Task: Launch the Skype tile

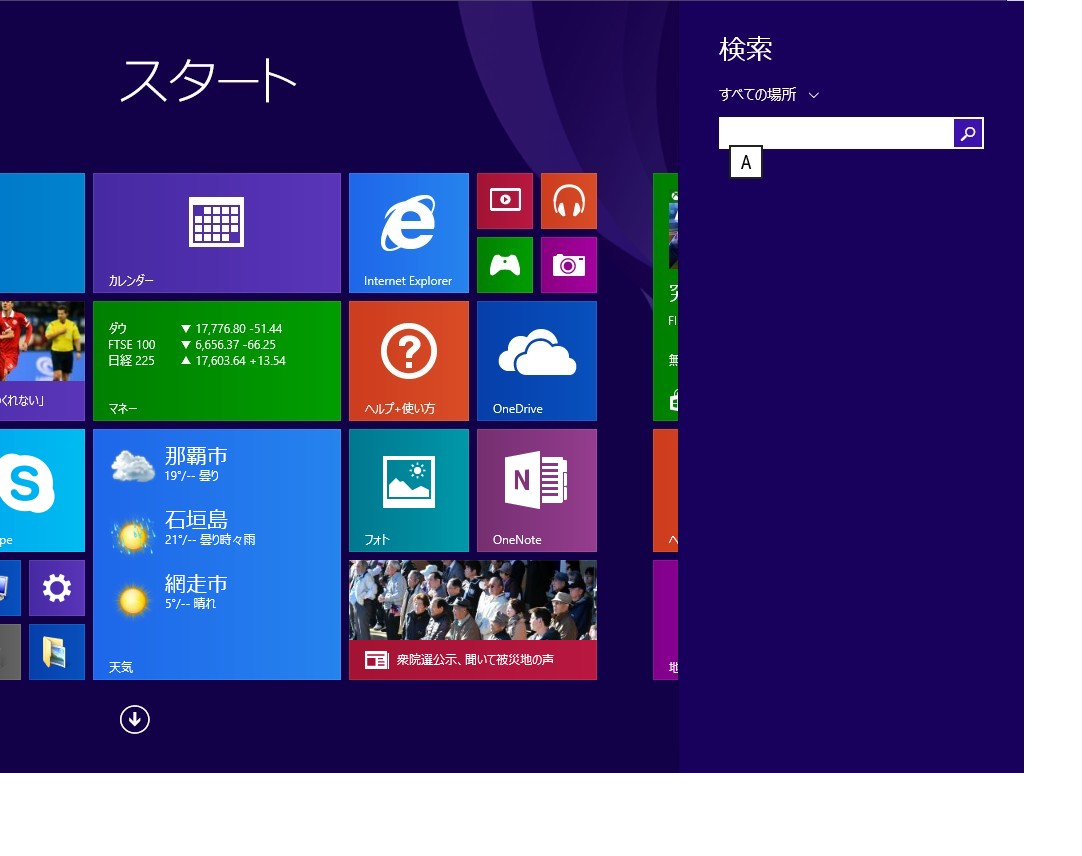Action: pos(40,490)
